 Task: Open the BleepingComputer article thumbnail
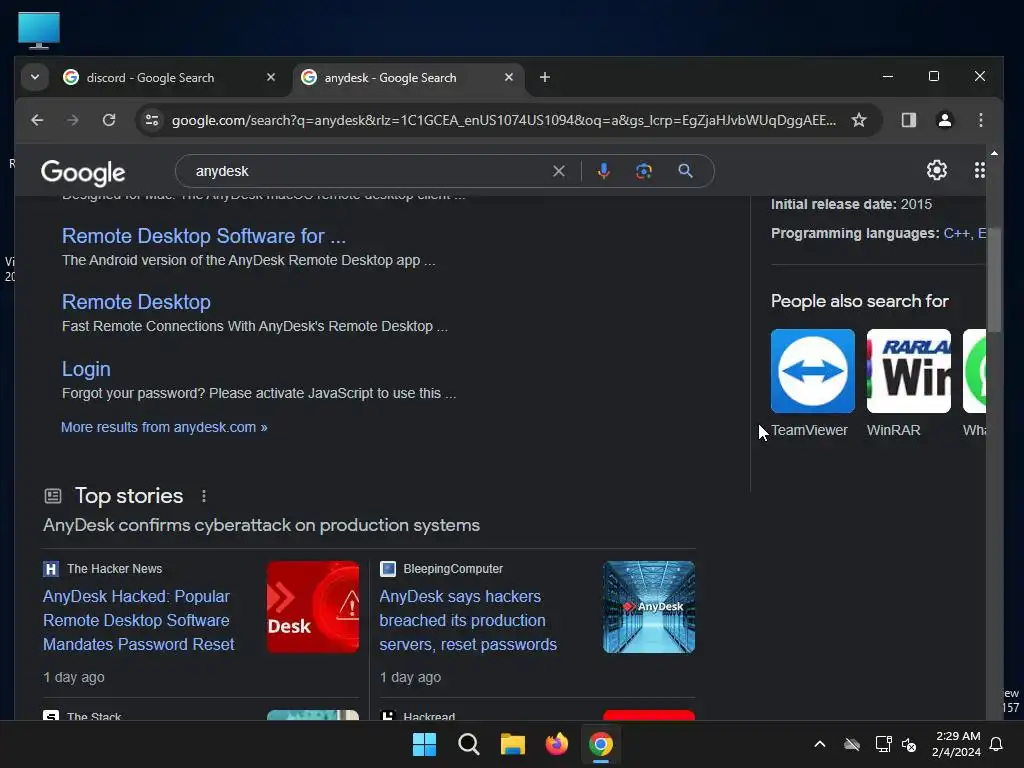pyautogui.click(x=649, y=607)
